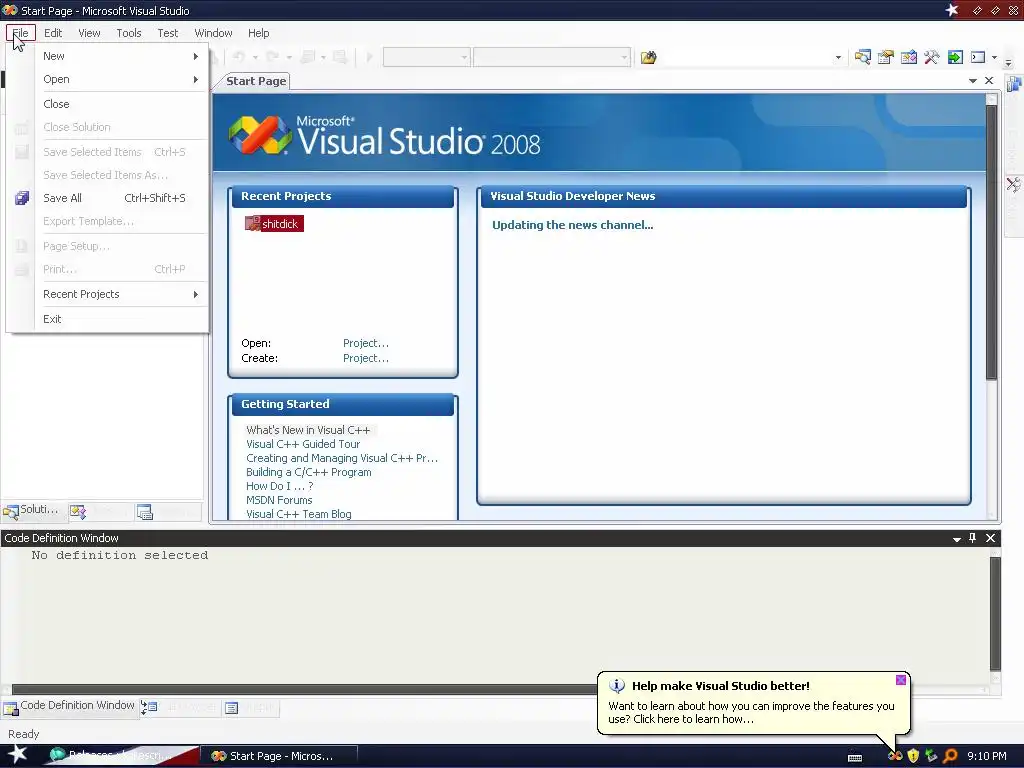1024x768 pixels.
Task: Open the View menu
Action: (x=89, y=33)
